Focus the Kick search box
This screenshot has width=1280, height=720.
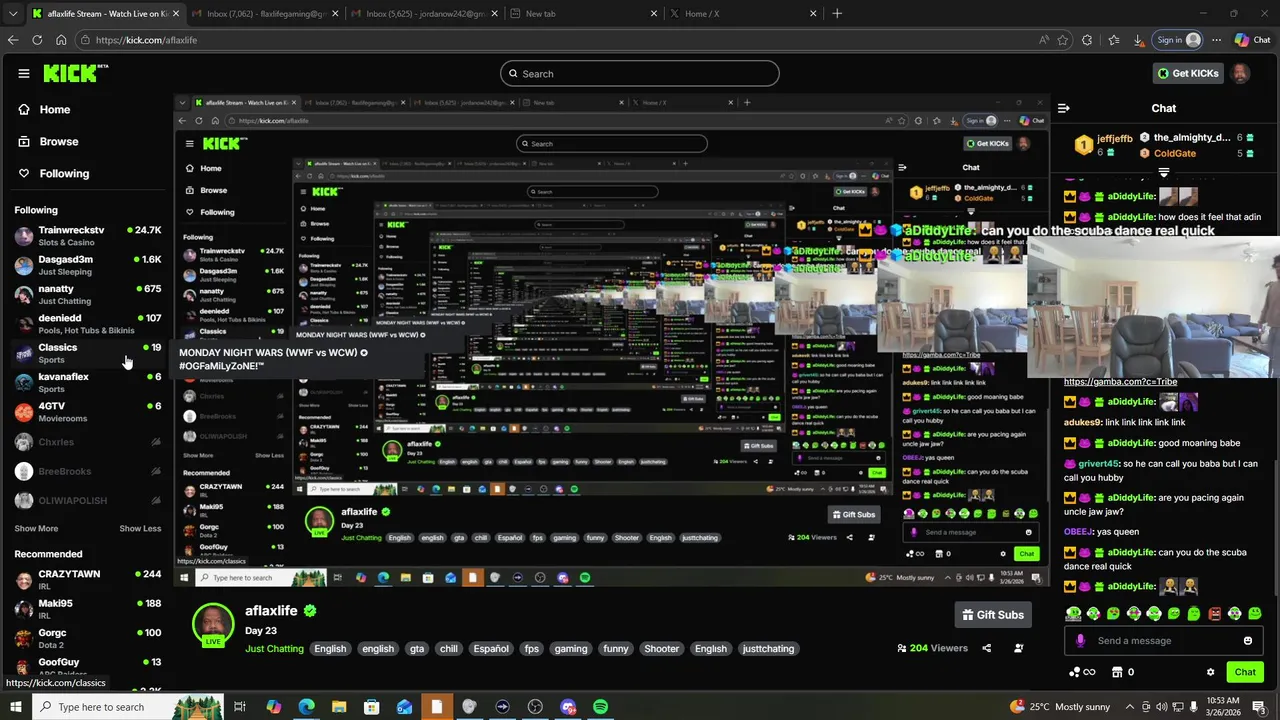pyautogui.click(x=640, y=73)
